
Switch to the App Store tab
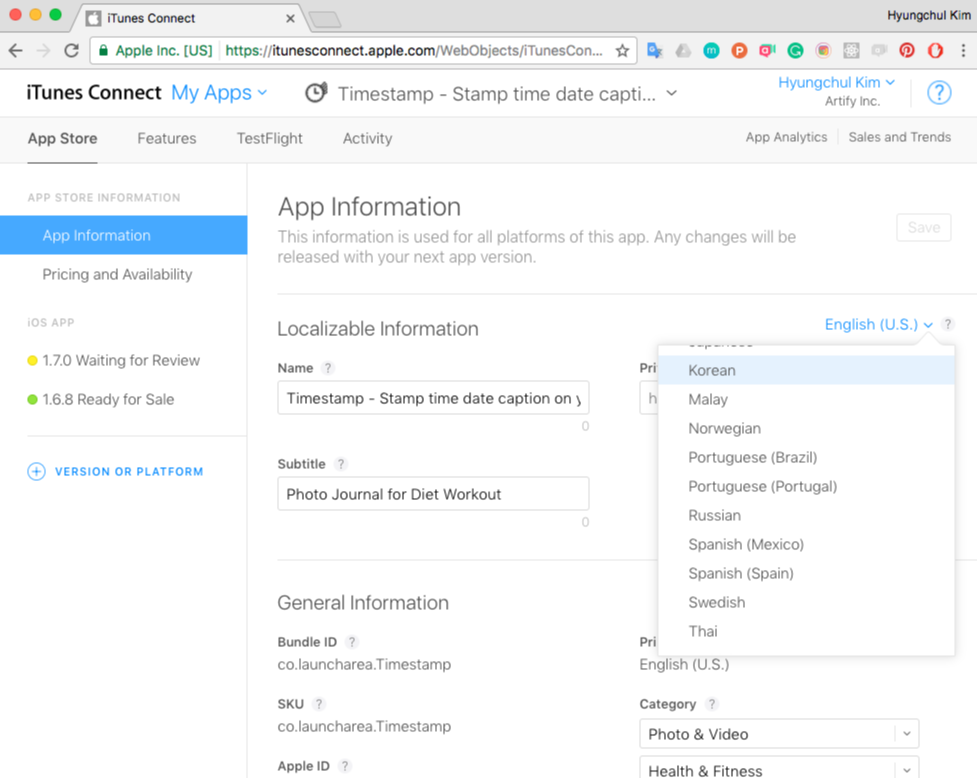point(62,138)
